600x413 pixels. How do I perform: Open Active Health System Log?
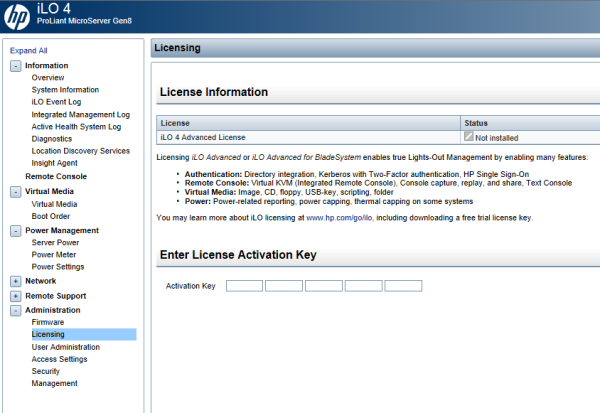tap(76, 127)
